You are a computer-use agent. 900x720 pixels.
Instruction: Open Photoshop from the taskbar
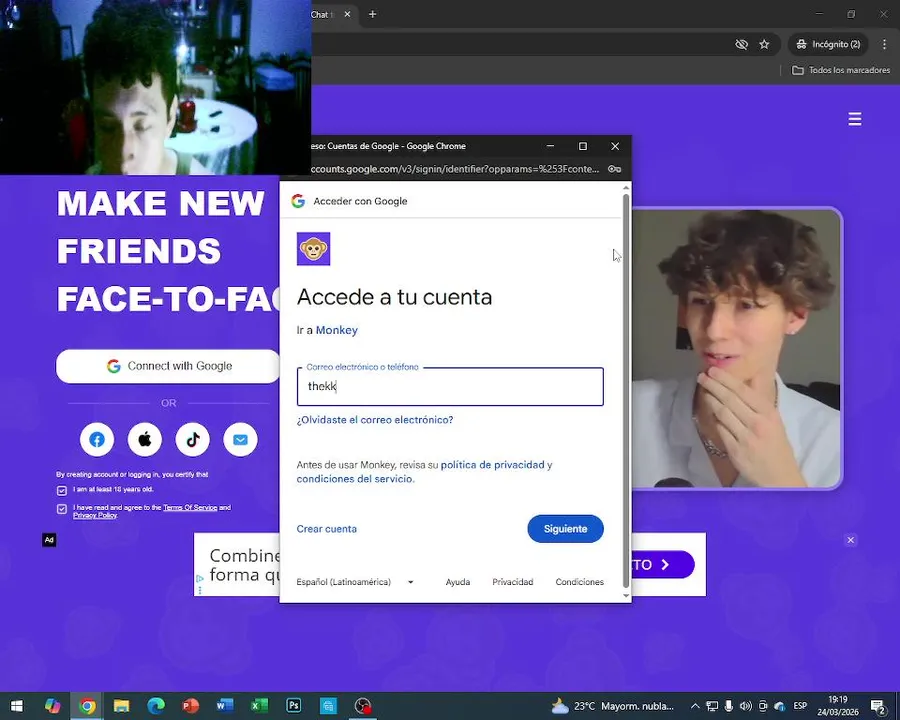tap(293, 706)
